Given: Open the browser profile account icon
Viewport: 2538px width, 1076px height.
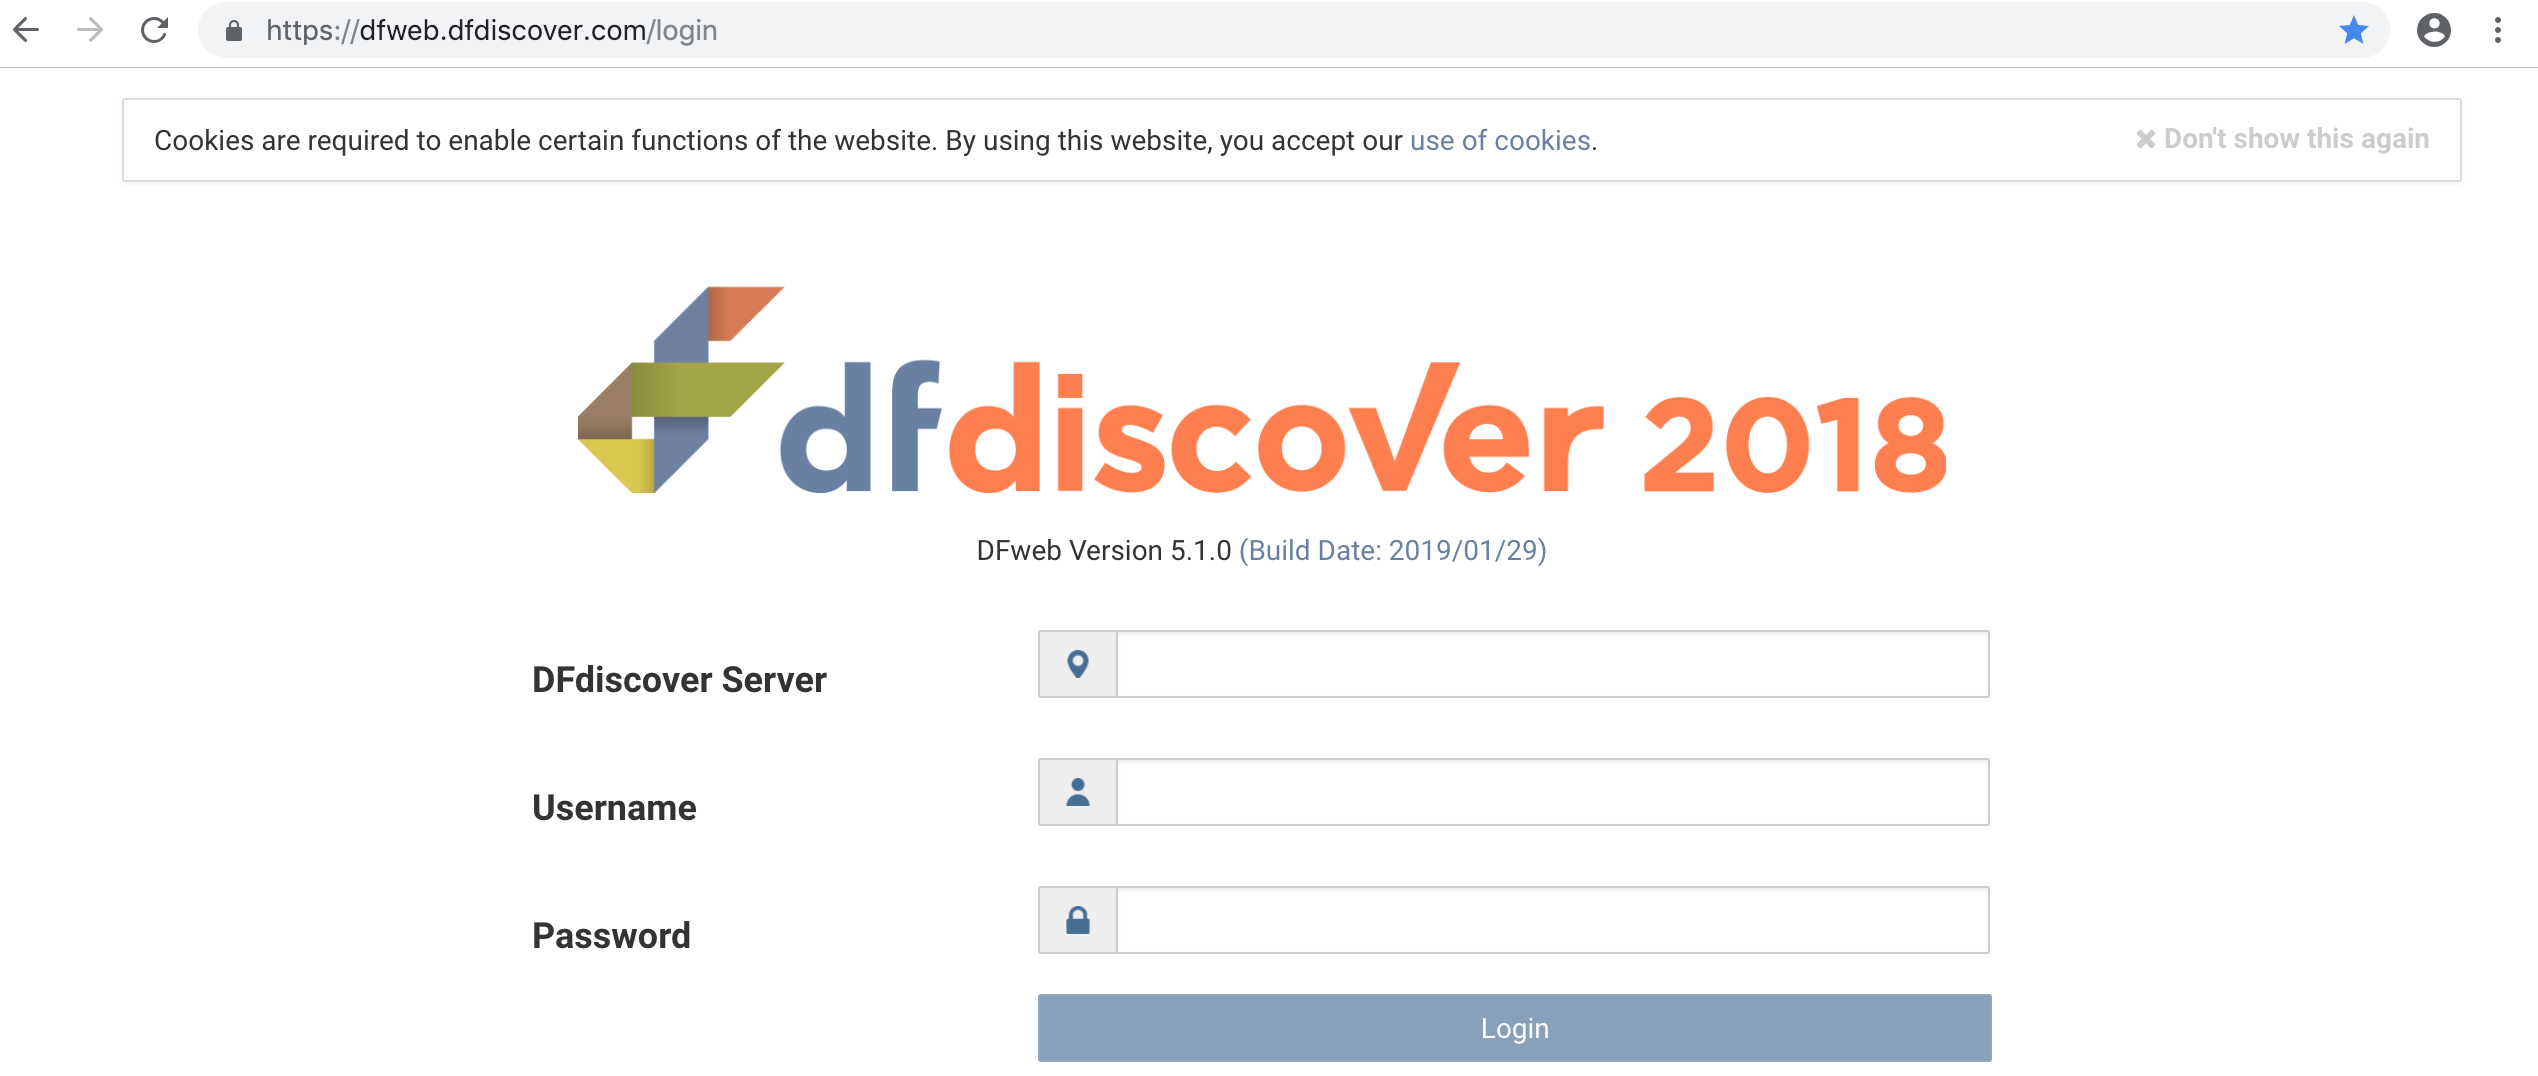Looking at the screenshot, I should click(x=2433, y=30).
